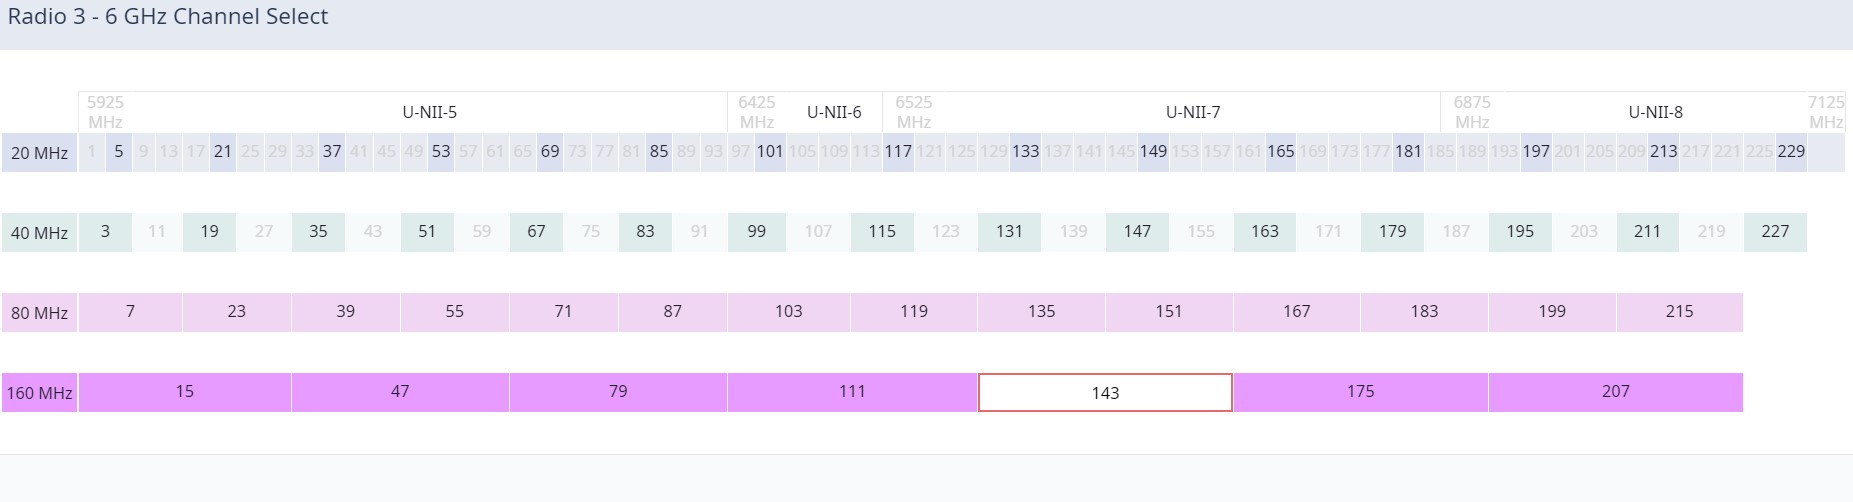
Task: Pick 160 MHz channel 207
Action: point(1615,392)
